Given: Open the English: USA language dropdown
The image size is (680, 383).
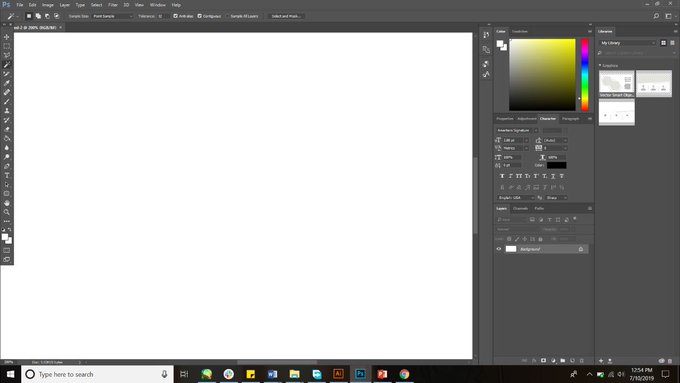Looking at the screenshot, I should point(516,198).
